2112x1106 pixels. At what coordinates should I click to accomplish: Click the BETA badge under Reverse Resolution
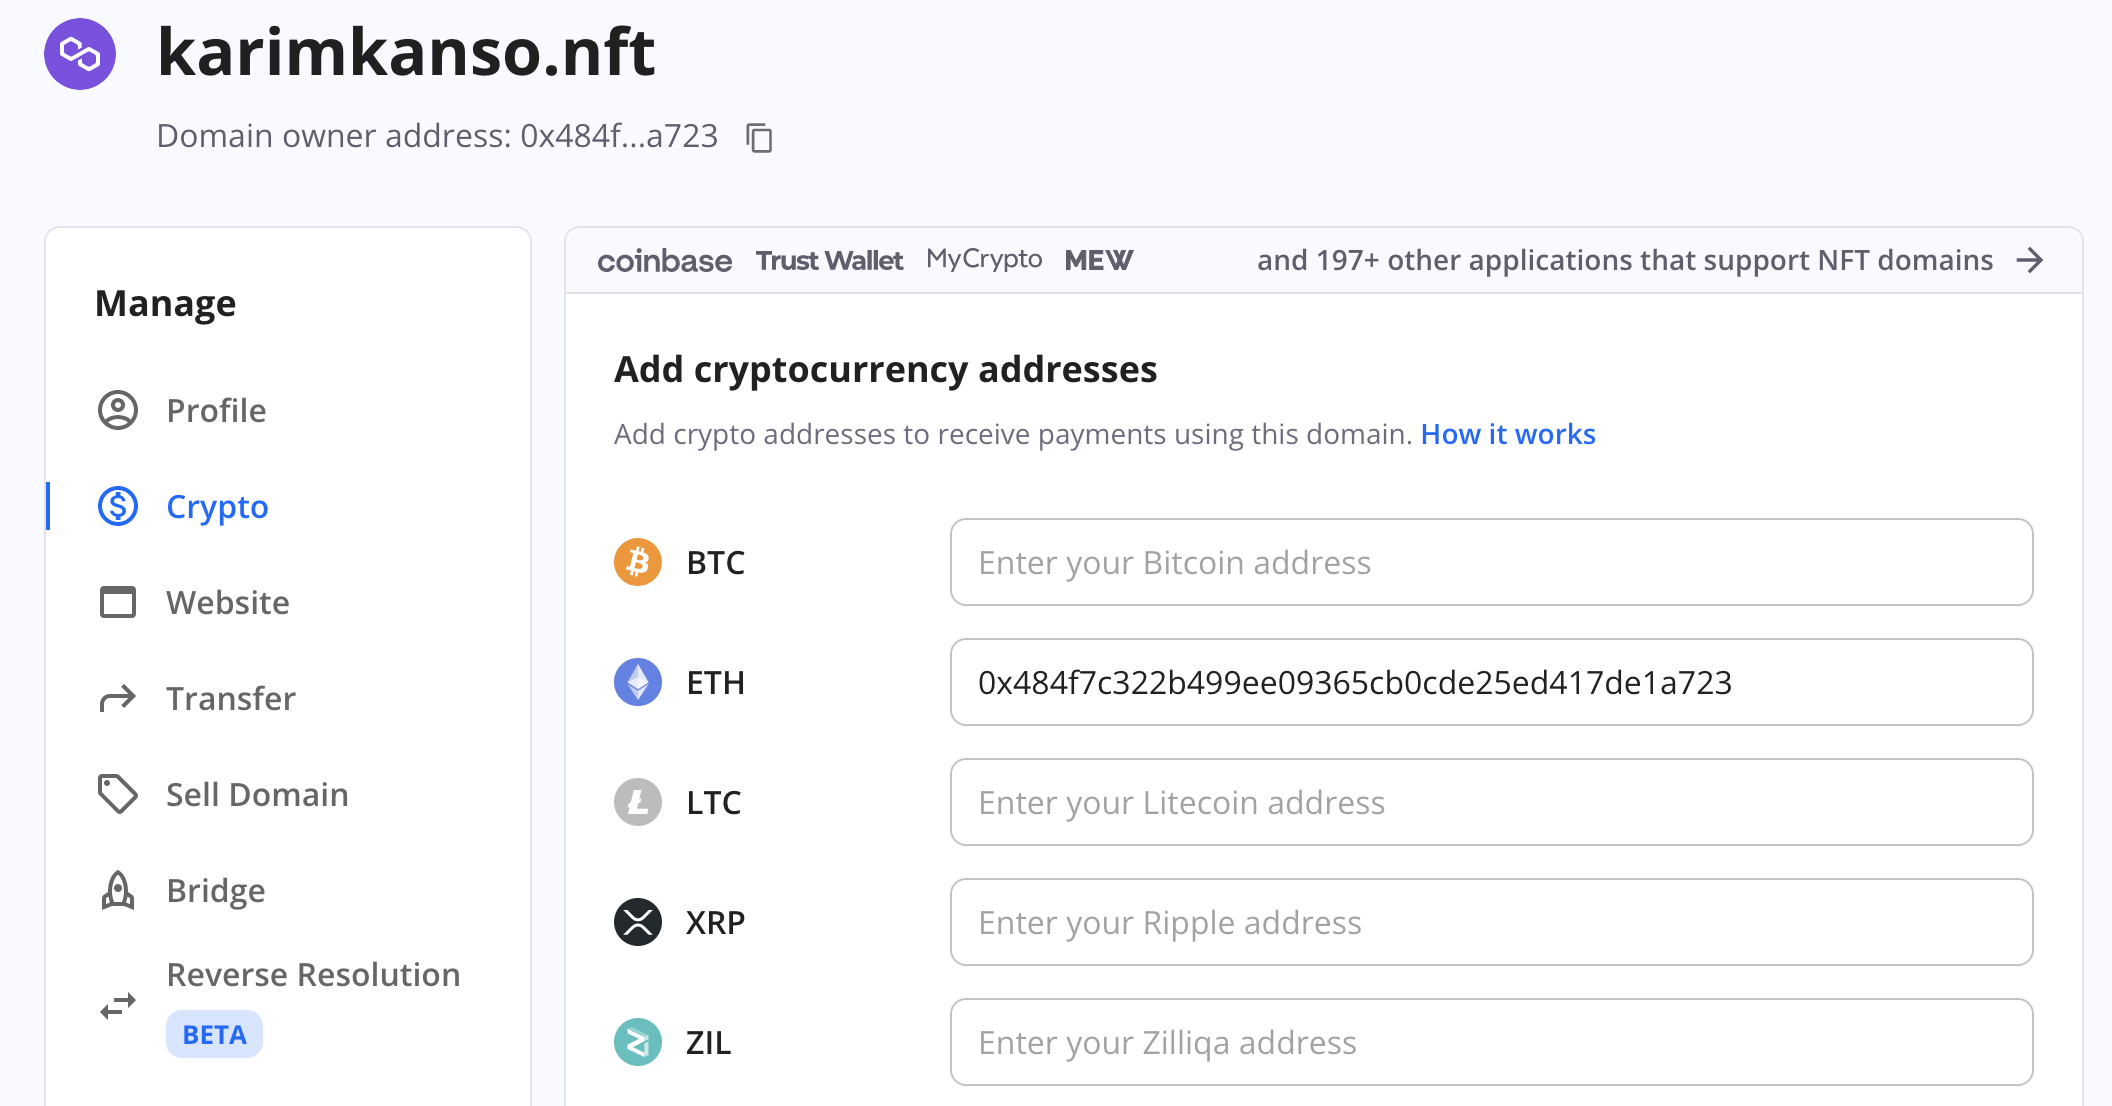click(x=213, y=1033)
